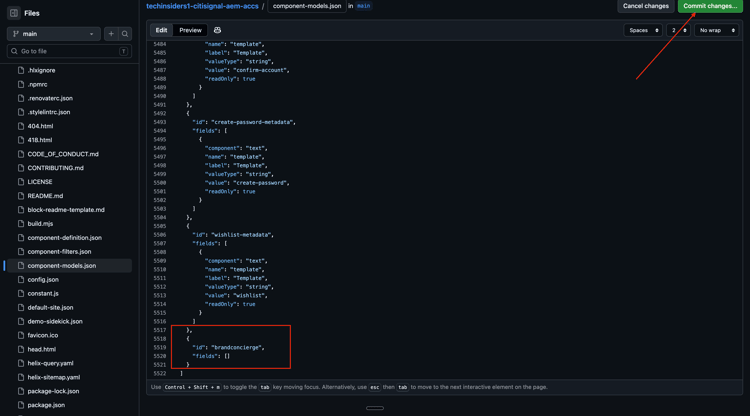Viewport: 750px width, 416px height.
Task: Click Commit changes button
Action: pos(710,6)
